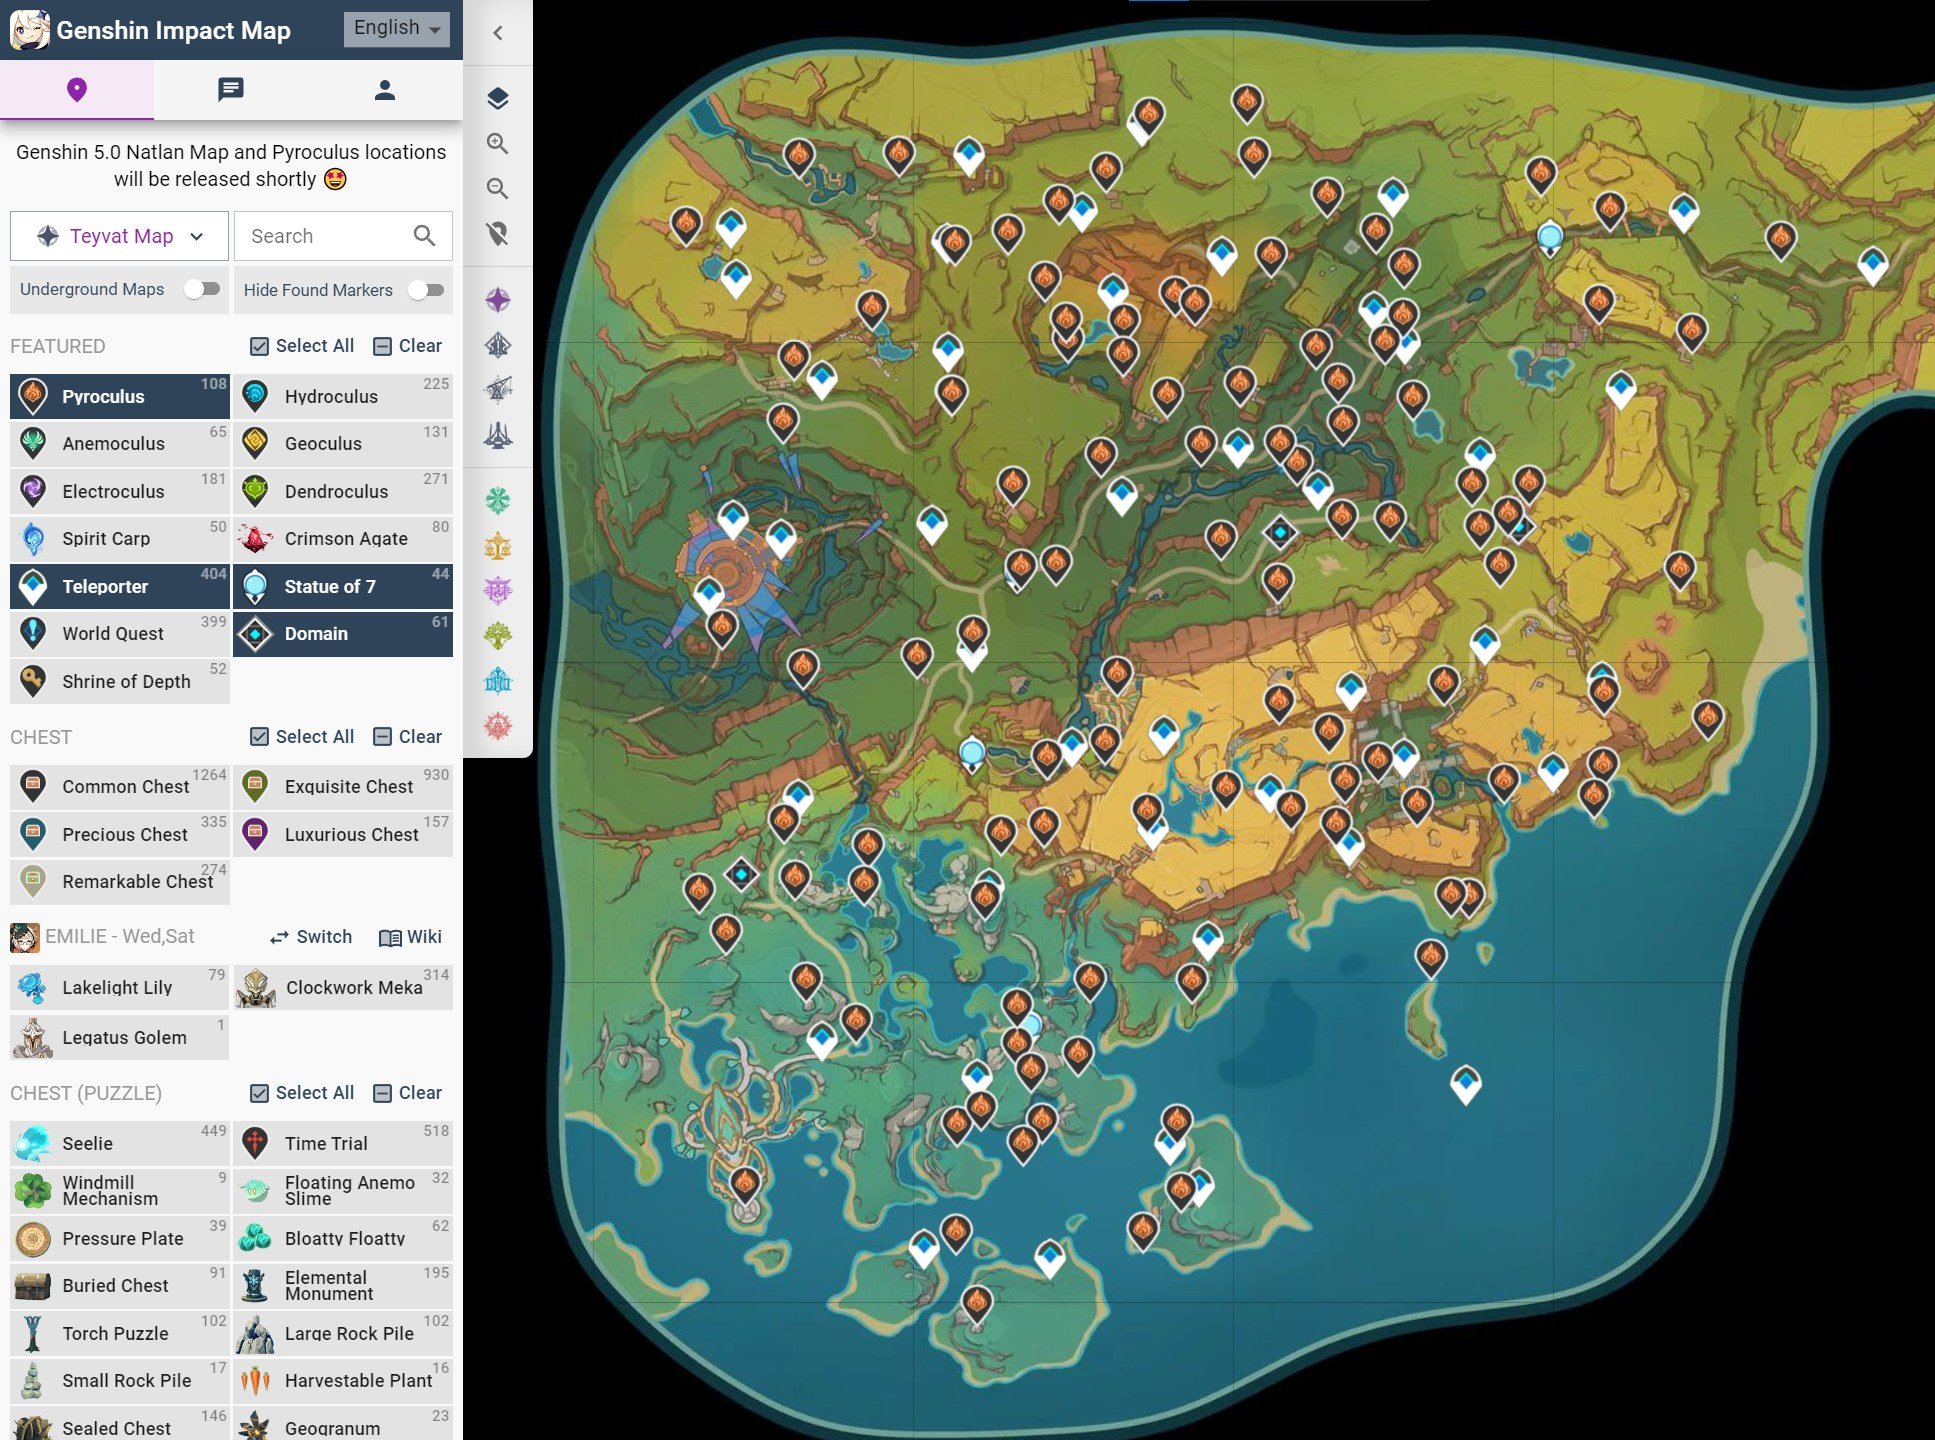Viewport: 1935px width, 1440px height.
Task: Open the English language dropdown
Action: [396, 28]
